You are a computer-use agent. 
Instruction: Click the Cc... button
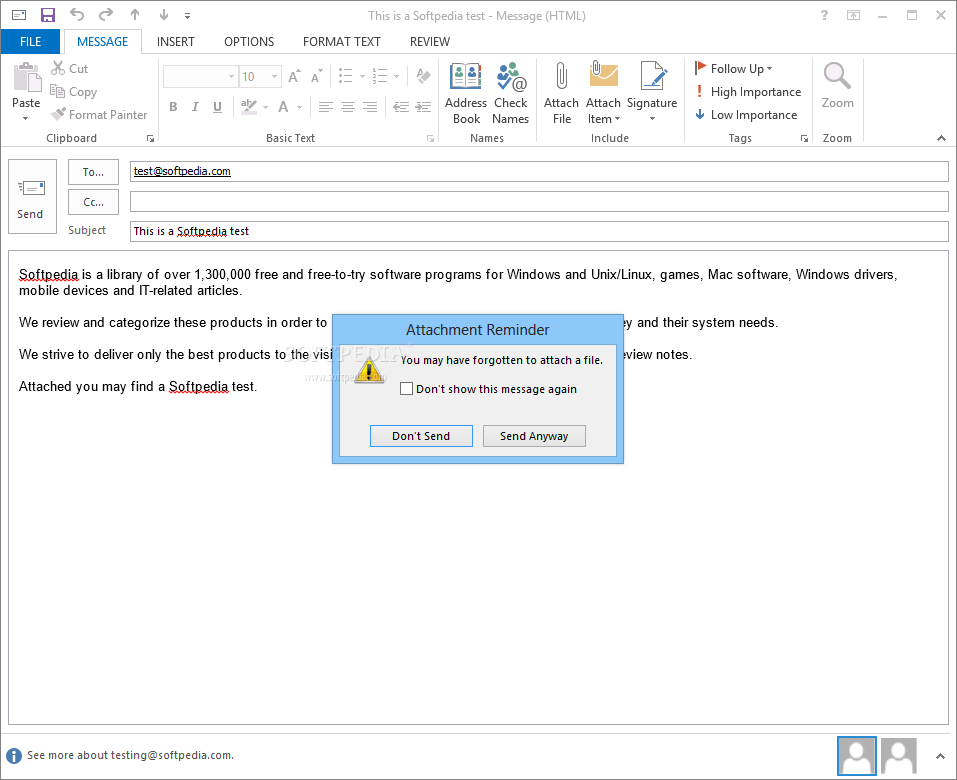93,202
